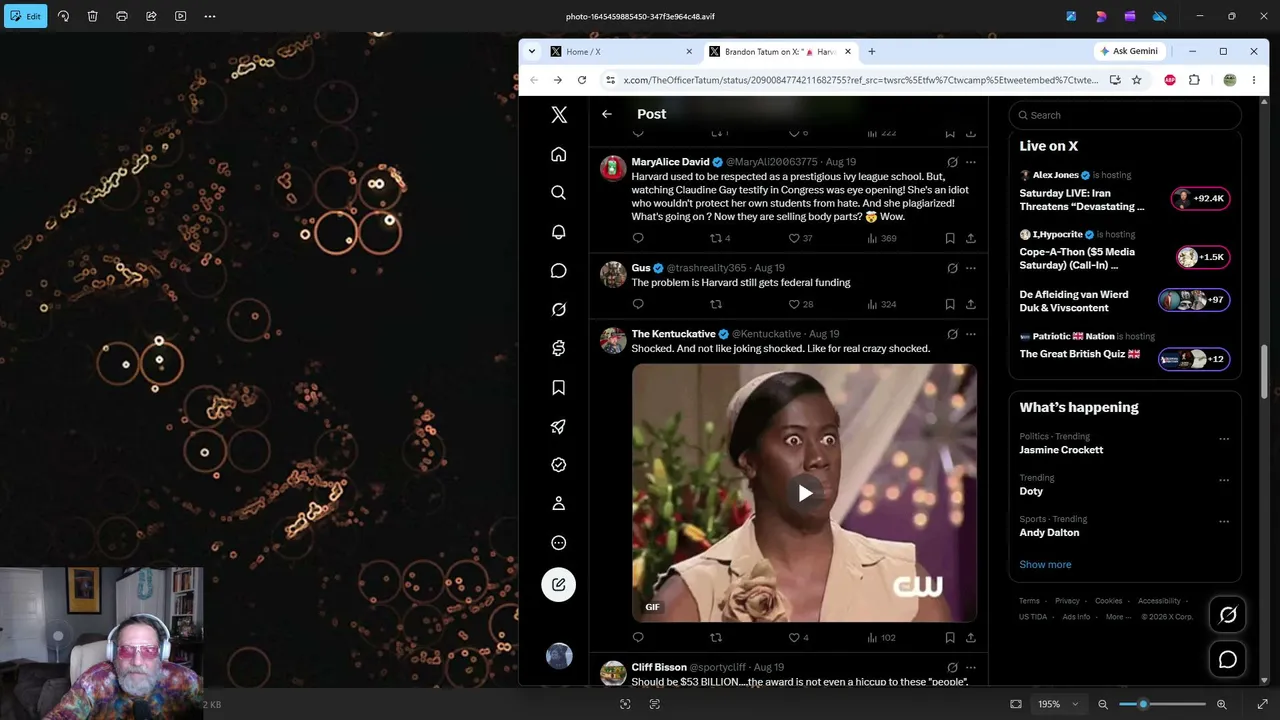The width and height of the screenshot is (1280, 720).
Task: Rotate the image in the Photos toolbar
Action: [x=63, y=16]
